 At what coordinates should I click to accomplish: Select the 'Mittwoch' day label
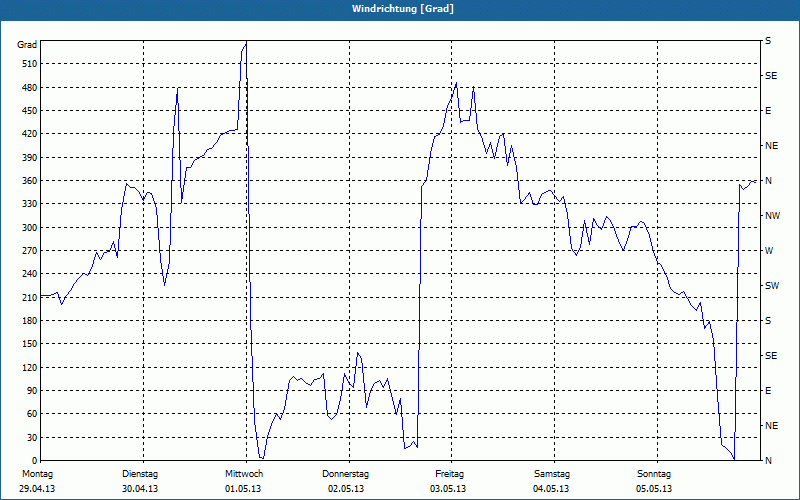coord(244,474)
